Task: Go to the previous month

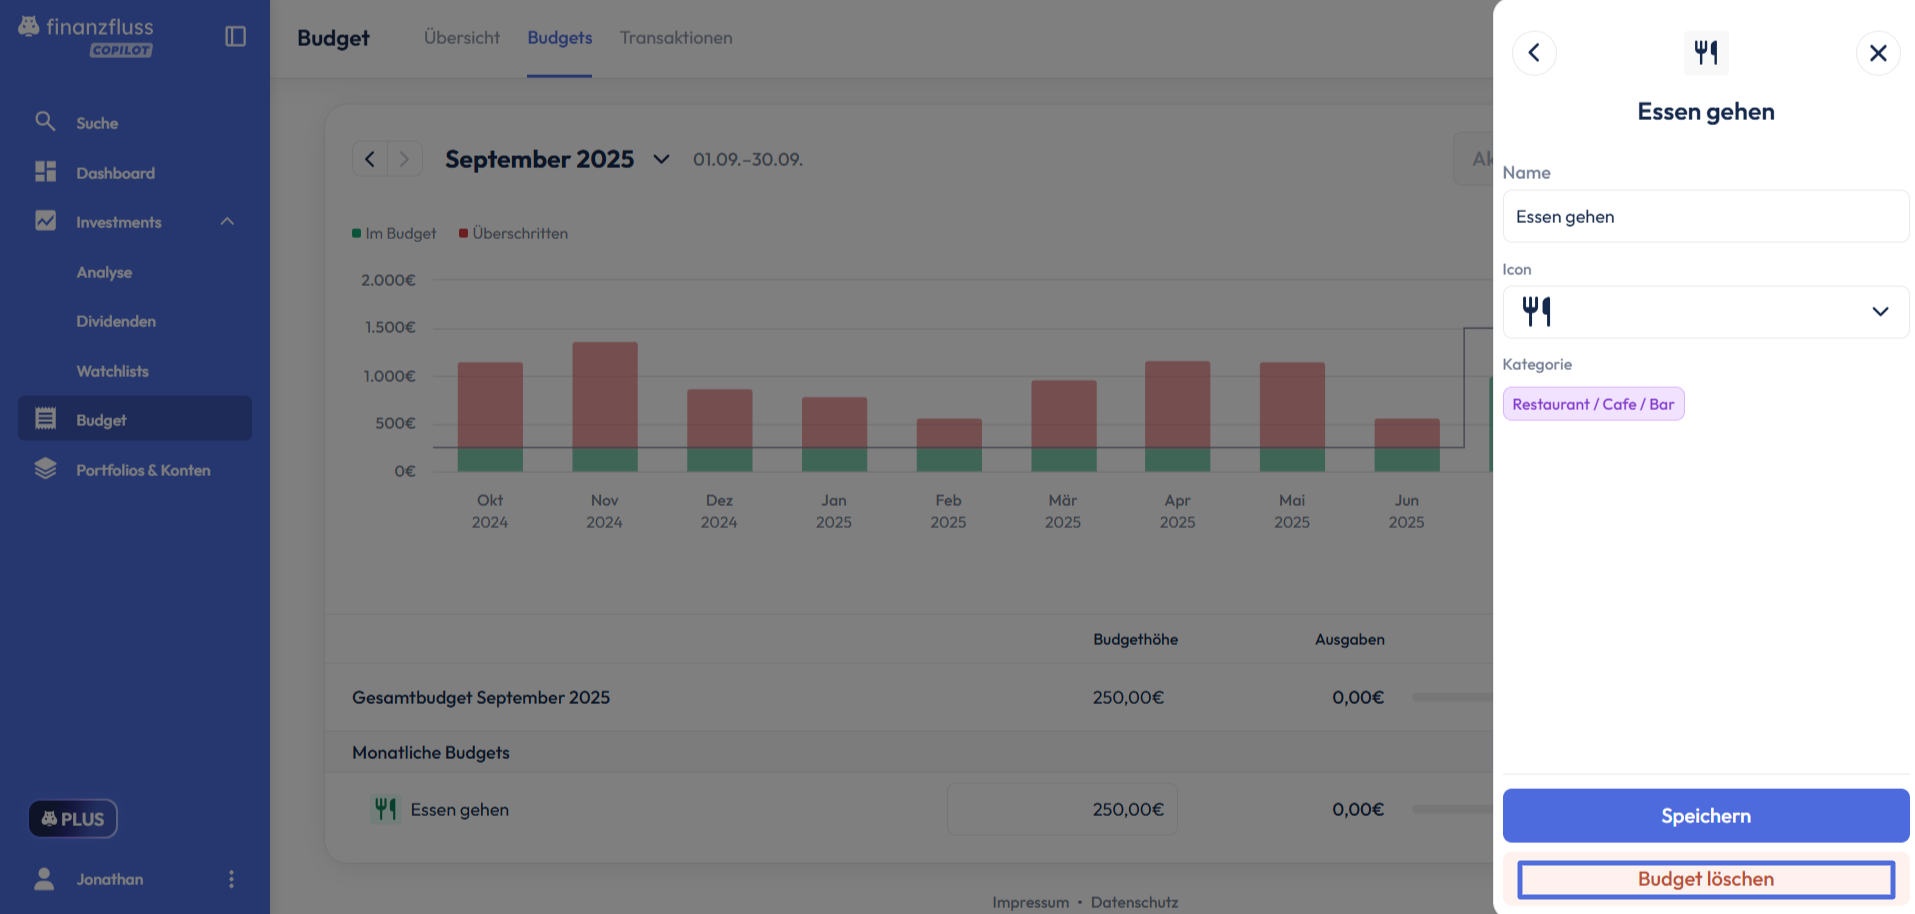Action: (370, 159)
